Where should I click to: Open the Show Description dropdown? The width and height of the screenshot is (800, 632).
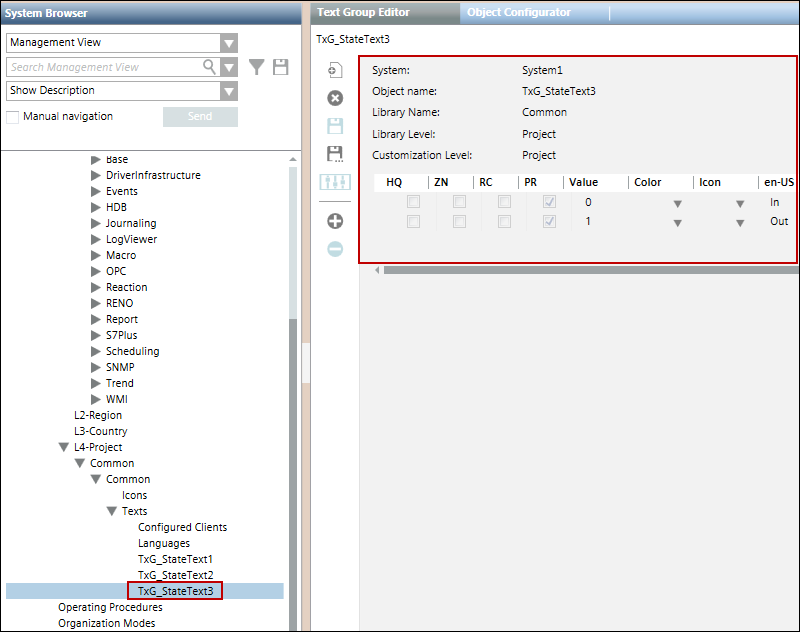[229, 91]
